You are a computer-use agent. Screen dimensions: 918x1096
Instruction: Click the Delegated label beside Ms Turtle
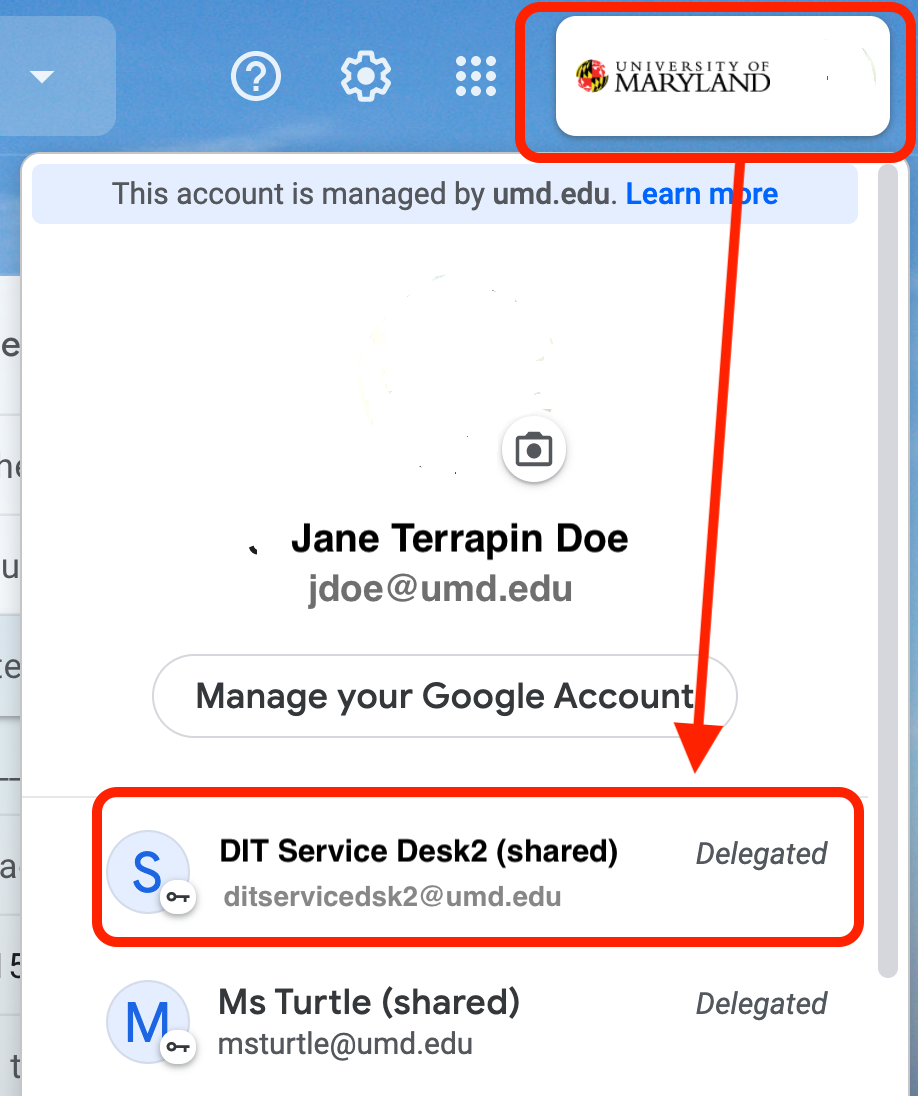point(761,1003)
